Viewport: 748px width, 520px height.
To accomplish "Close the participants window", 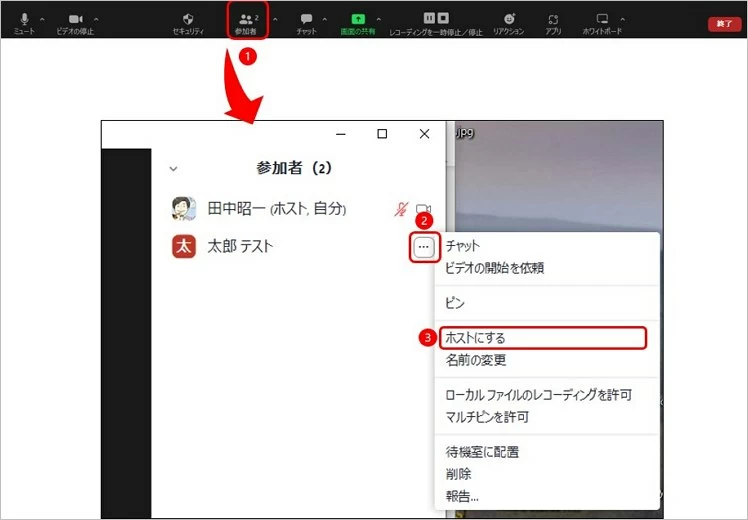I will (425, 134).
